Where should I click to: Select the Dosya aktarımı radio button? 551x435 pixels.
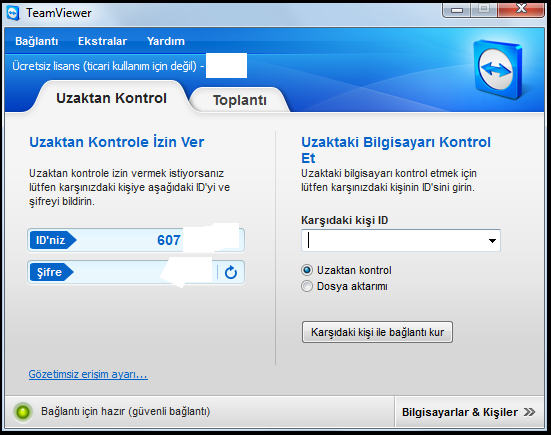coord(307,286)
